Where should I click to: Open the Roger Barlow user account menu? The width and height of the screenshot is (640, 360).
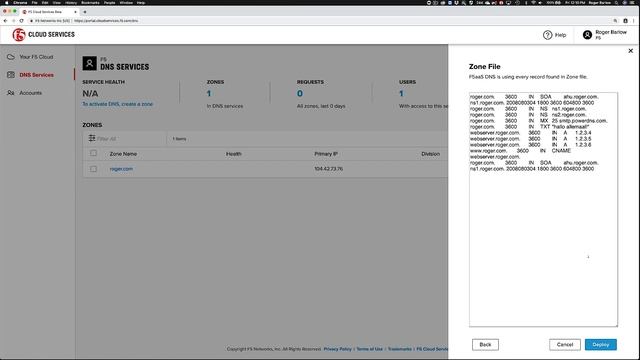click(605, 35)
